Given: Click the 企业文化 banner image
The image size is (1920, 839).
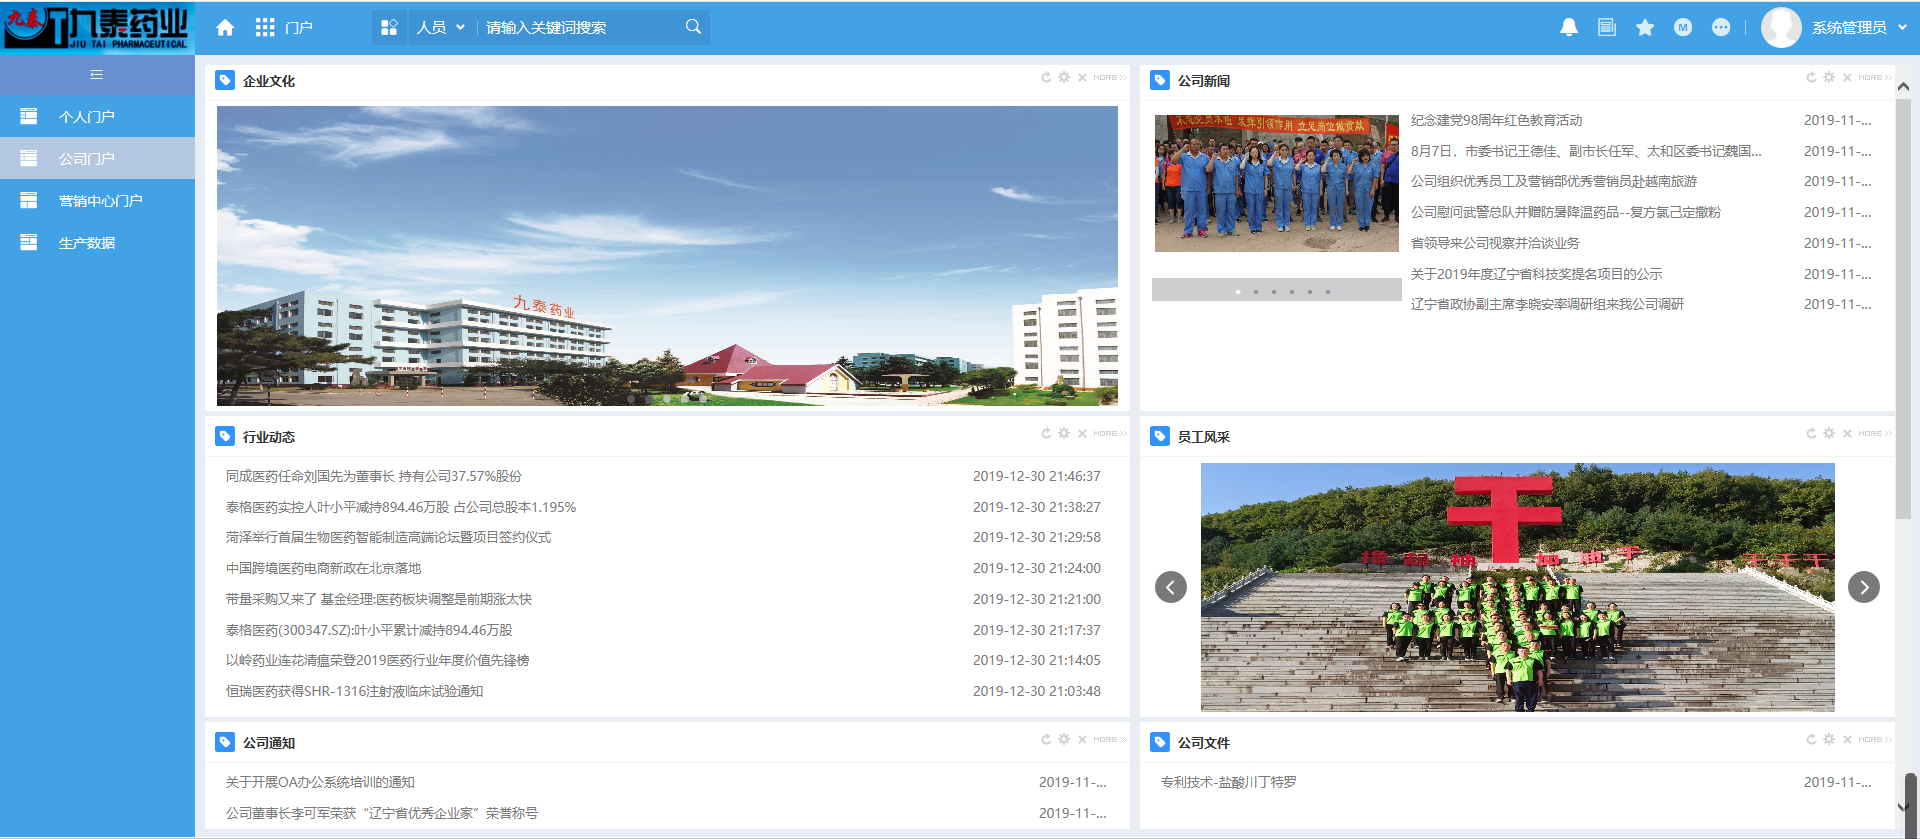Looking at the screenshot, I should point(667,255).
